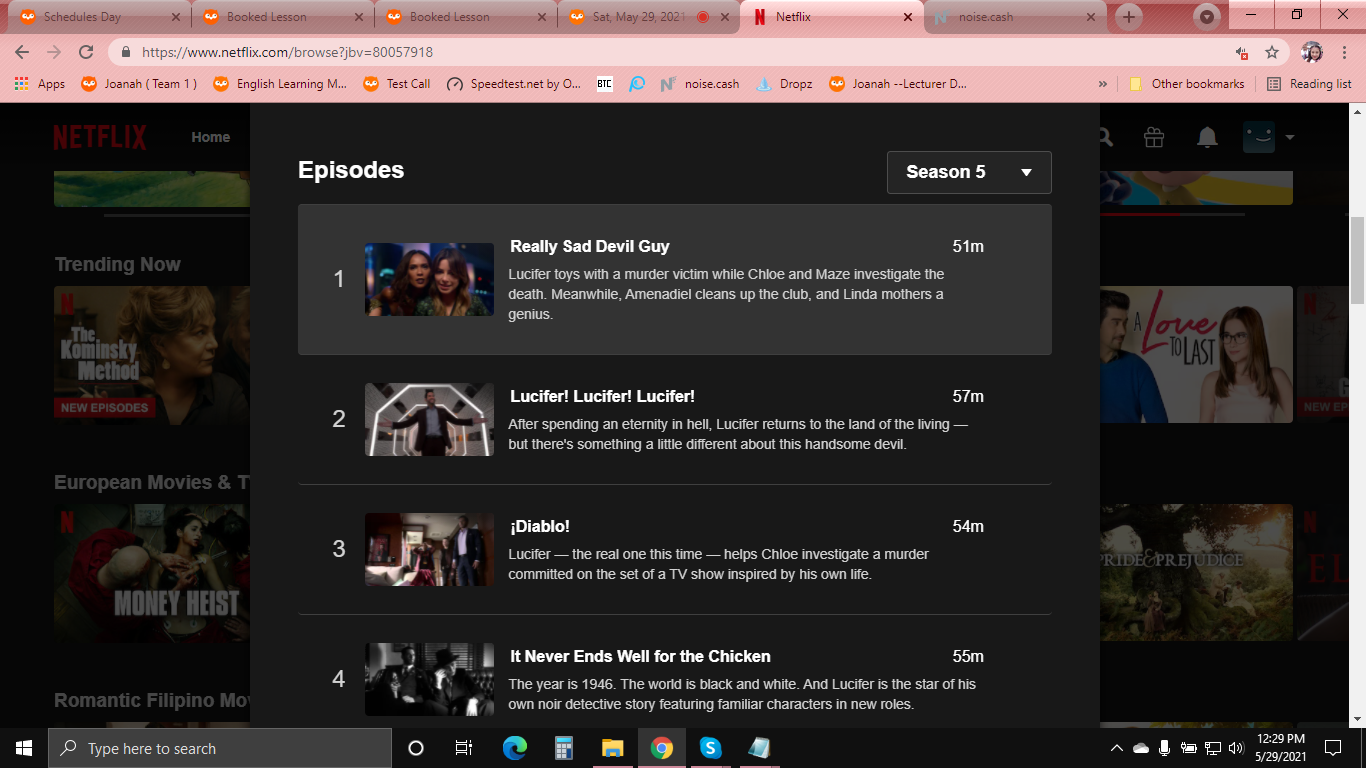The image size is (1366, 768).
Task: Play episode 4 noir thumbnail
Action: (429, 679)
